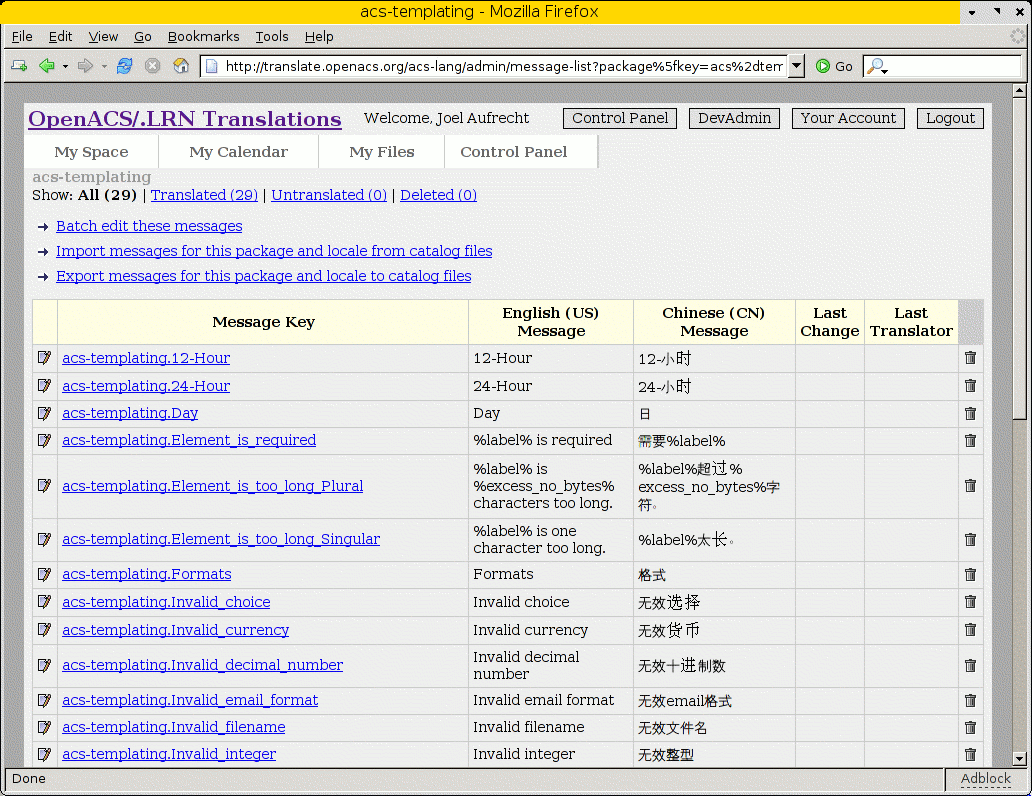This screenshot has width=1032, height=796.
Task: Open the Bookmarks menu
Action: [x=203, y=36]
